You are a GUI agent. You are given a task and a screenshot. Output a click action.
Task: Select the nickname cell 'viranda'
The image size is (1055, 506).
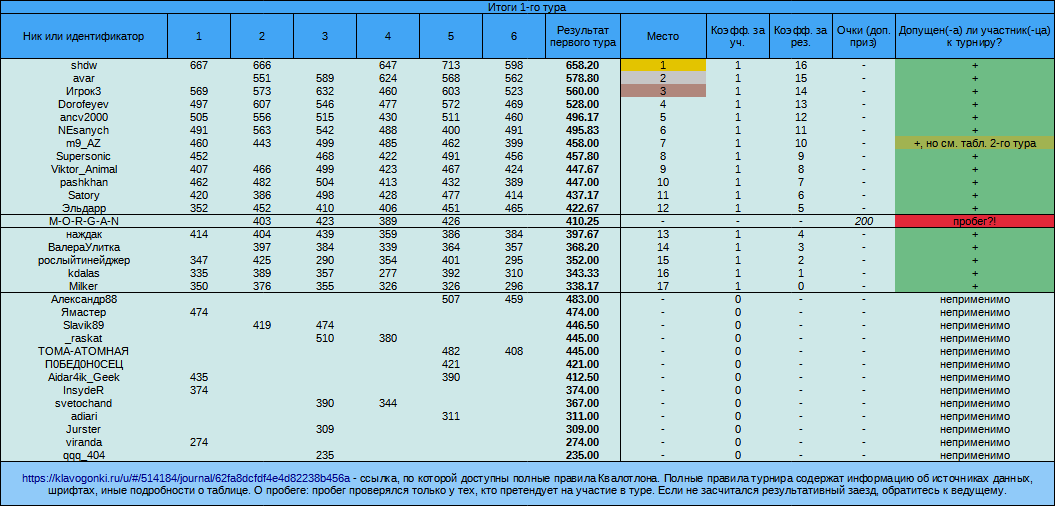point(83,442)
